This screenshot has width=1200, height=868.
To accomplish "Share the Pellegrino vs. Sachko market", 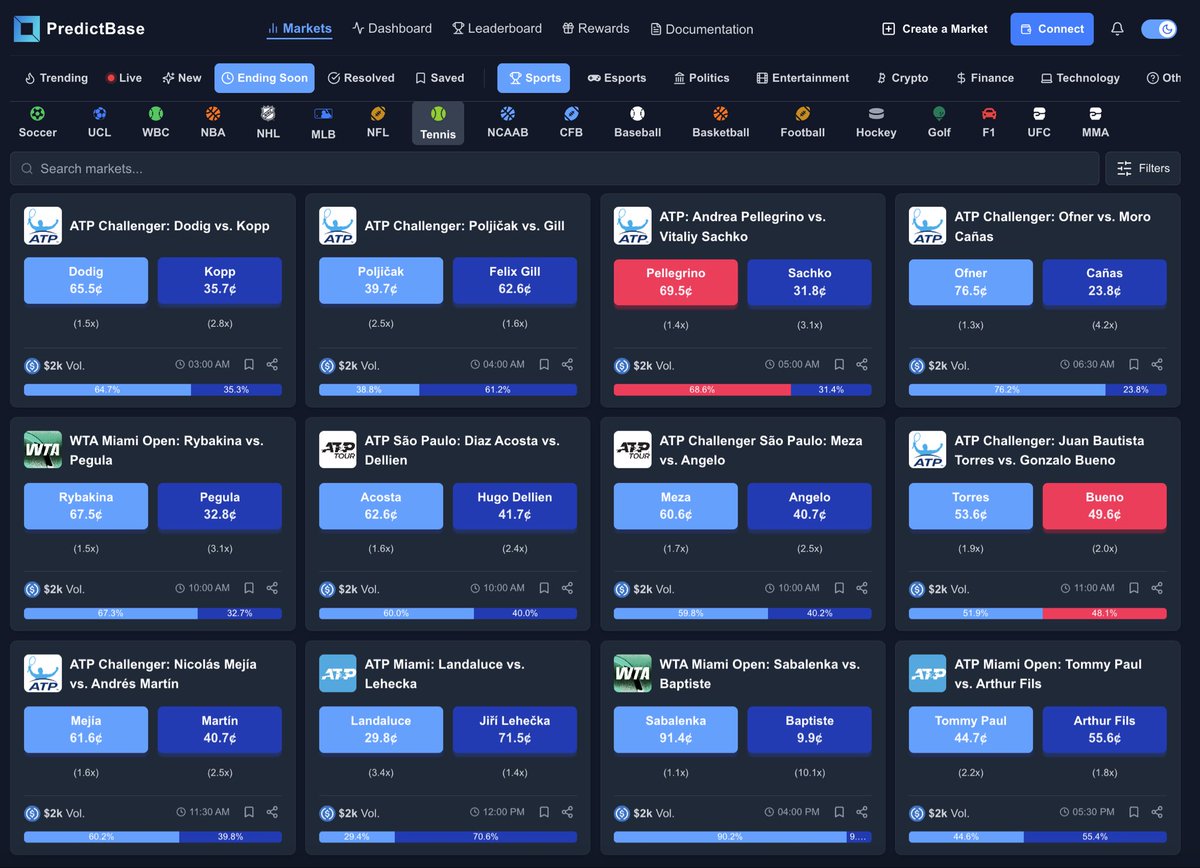I will pyautogui.click(x=862, y=365).
